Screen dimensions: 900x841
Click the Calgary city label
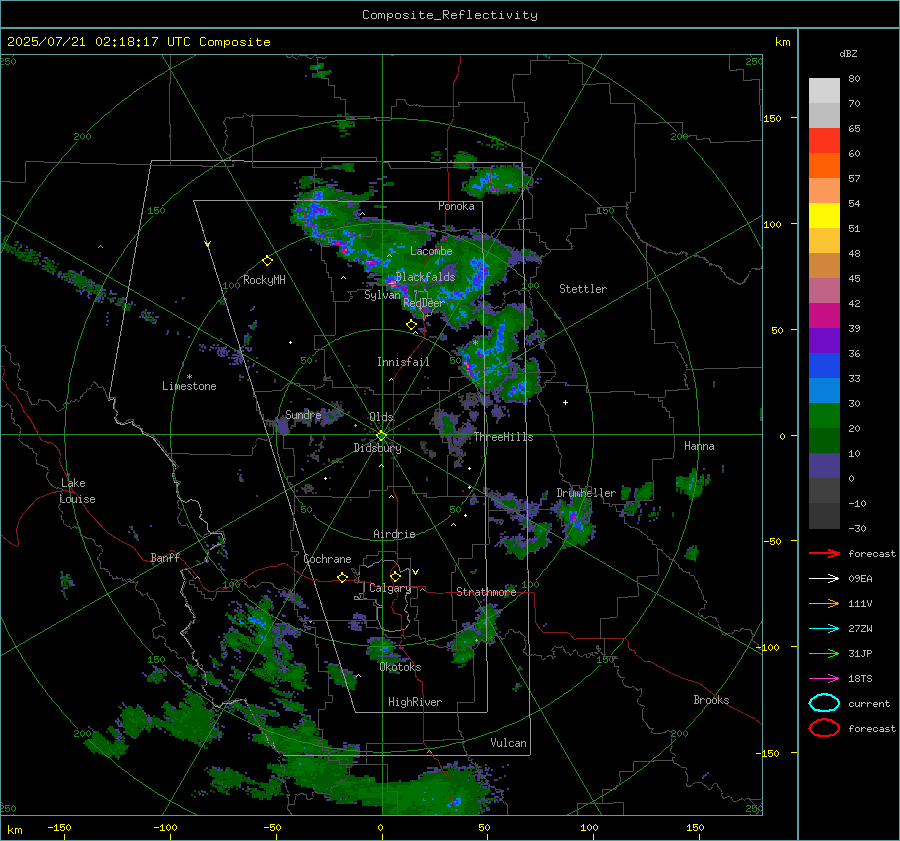click(390, 588)
